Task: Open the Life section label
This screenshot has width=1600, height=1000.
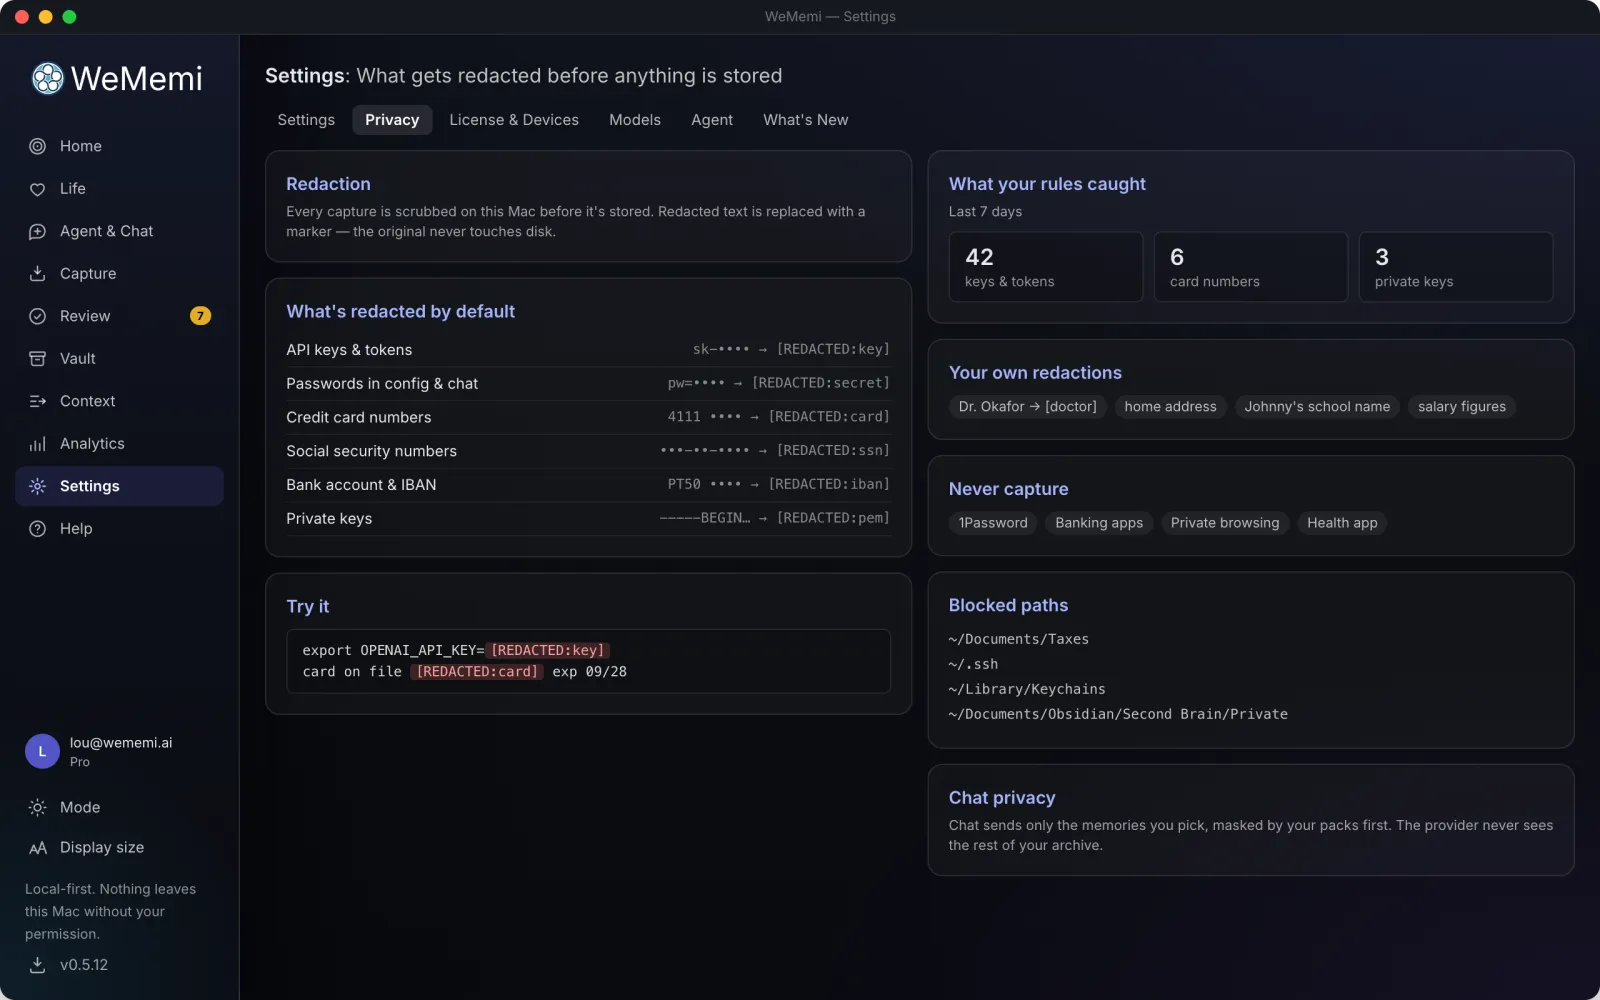Action: (73, 189)
